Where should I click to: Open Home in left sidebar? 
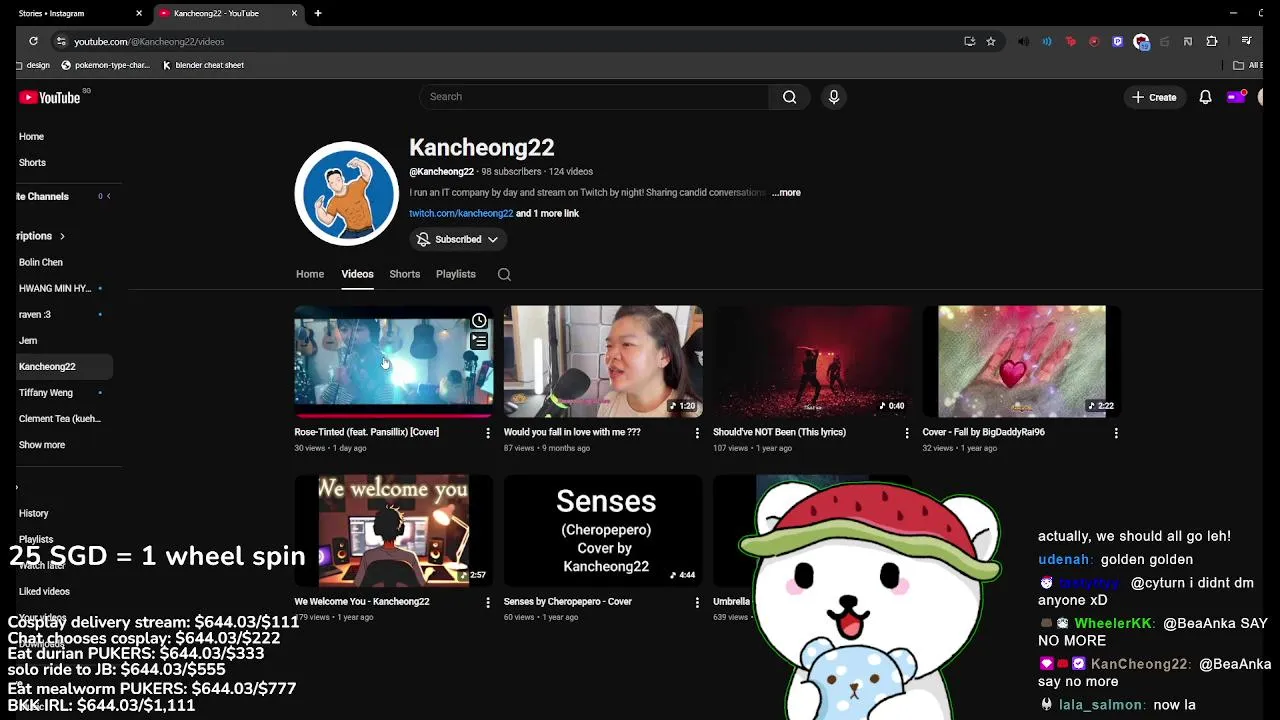(31, 136)
